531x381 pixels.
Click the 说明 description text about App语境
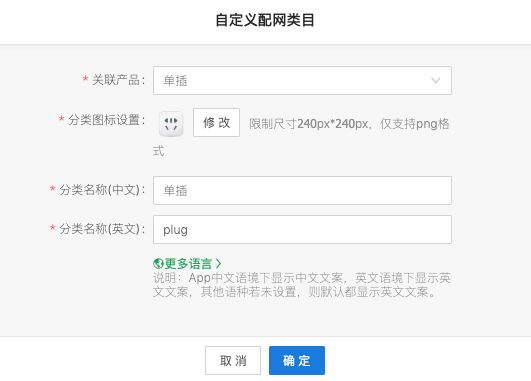coord(301,284)
